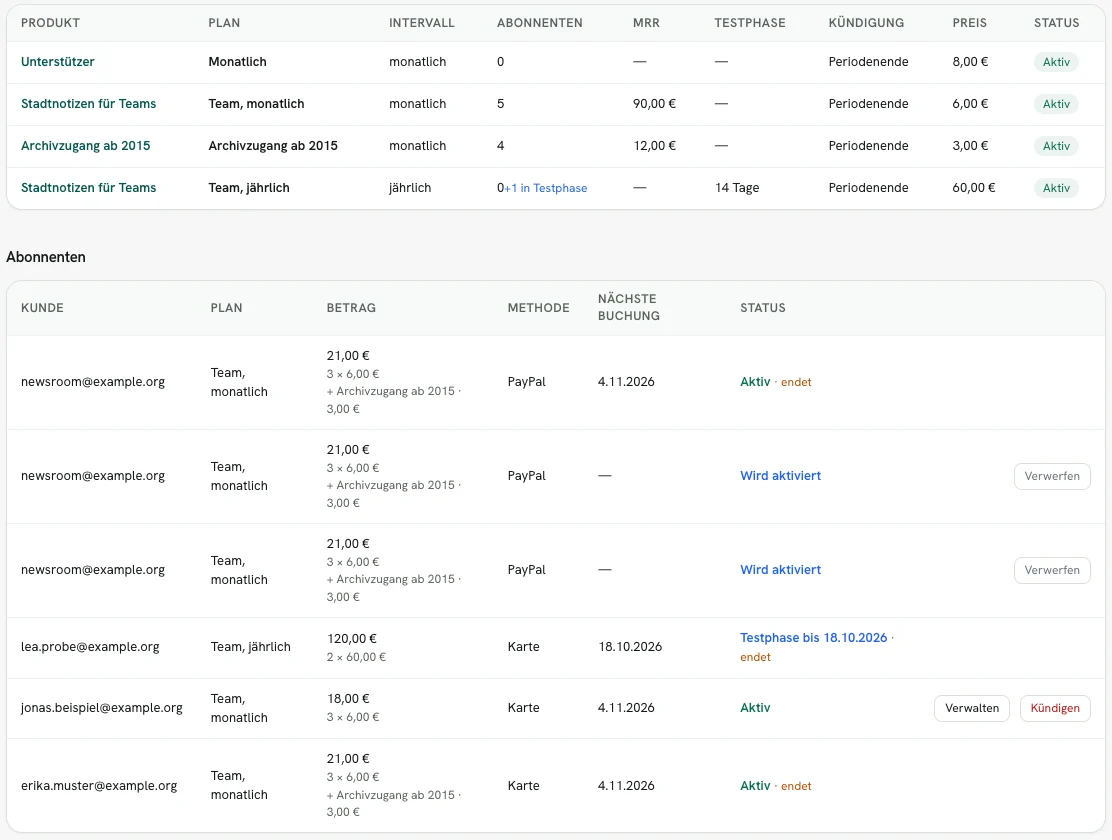Click the 'endet' label under Testphase status
The height and width of the screenshot is (840, 1112).
pyautogui.click(x=755, y=657)
